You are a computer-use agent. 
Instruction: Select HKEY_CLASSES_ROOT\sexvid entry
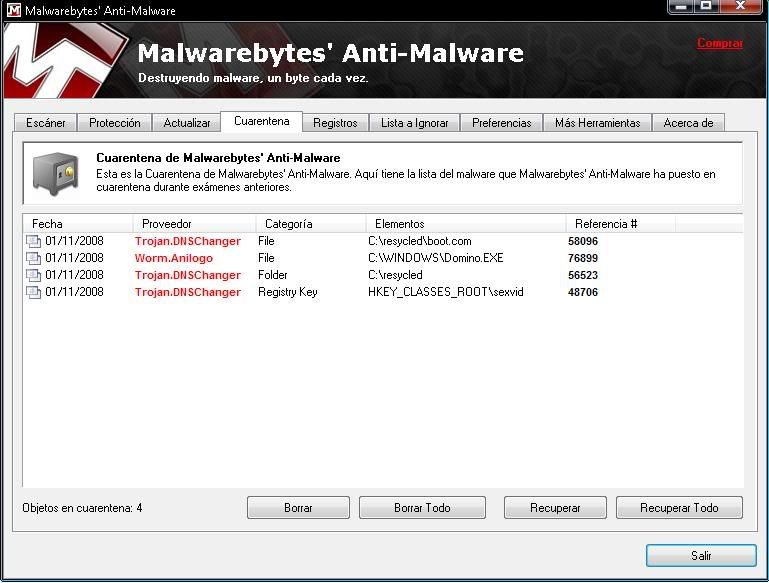coord(446,292)
